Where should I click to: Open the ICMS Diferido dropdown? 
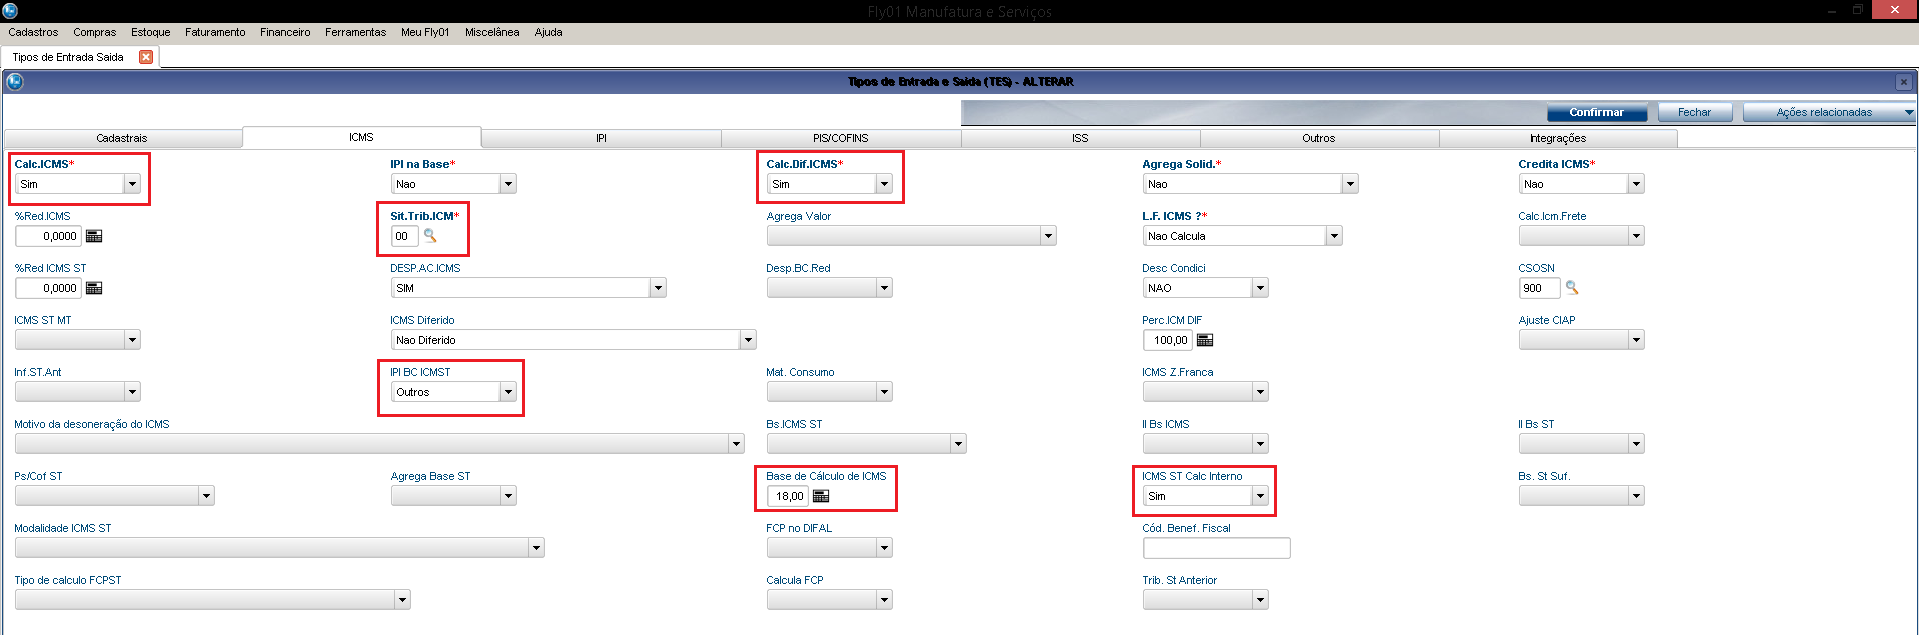point(748,340)
